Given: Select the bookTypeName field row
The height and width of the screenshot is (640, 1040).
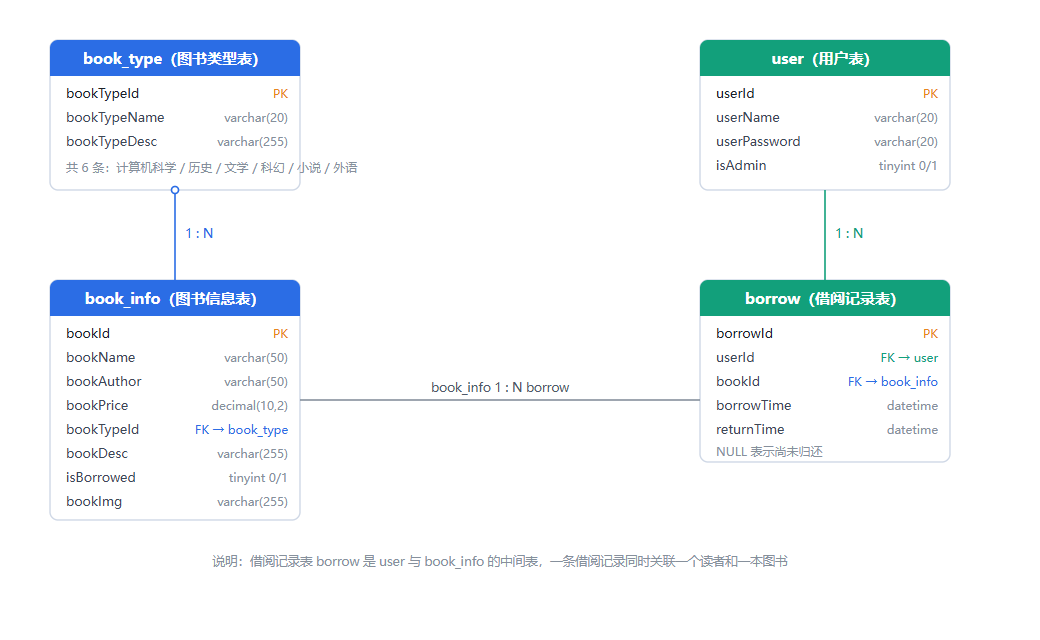Looking at the screenshot, I should (x=176, y=117).
